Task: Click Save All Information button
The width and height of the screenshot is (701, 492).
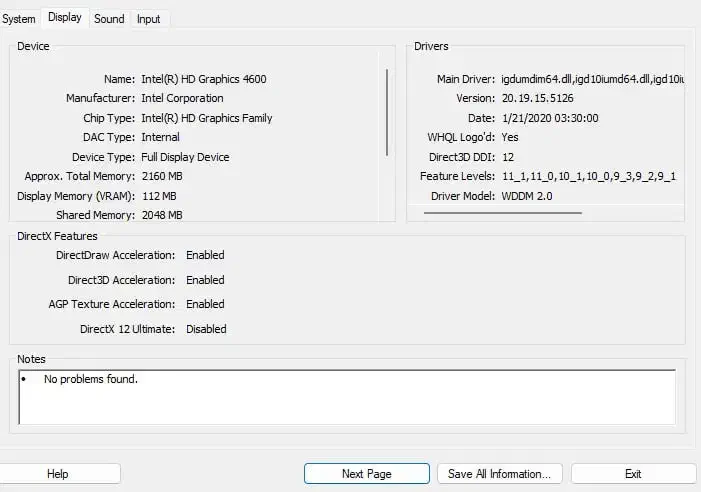Action: point(500,473)
